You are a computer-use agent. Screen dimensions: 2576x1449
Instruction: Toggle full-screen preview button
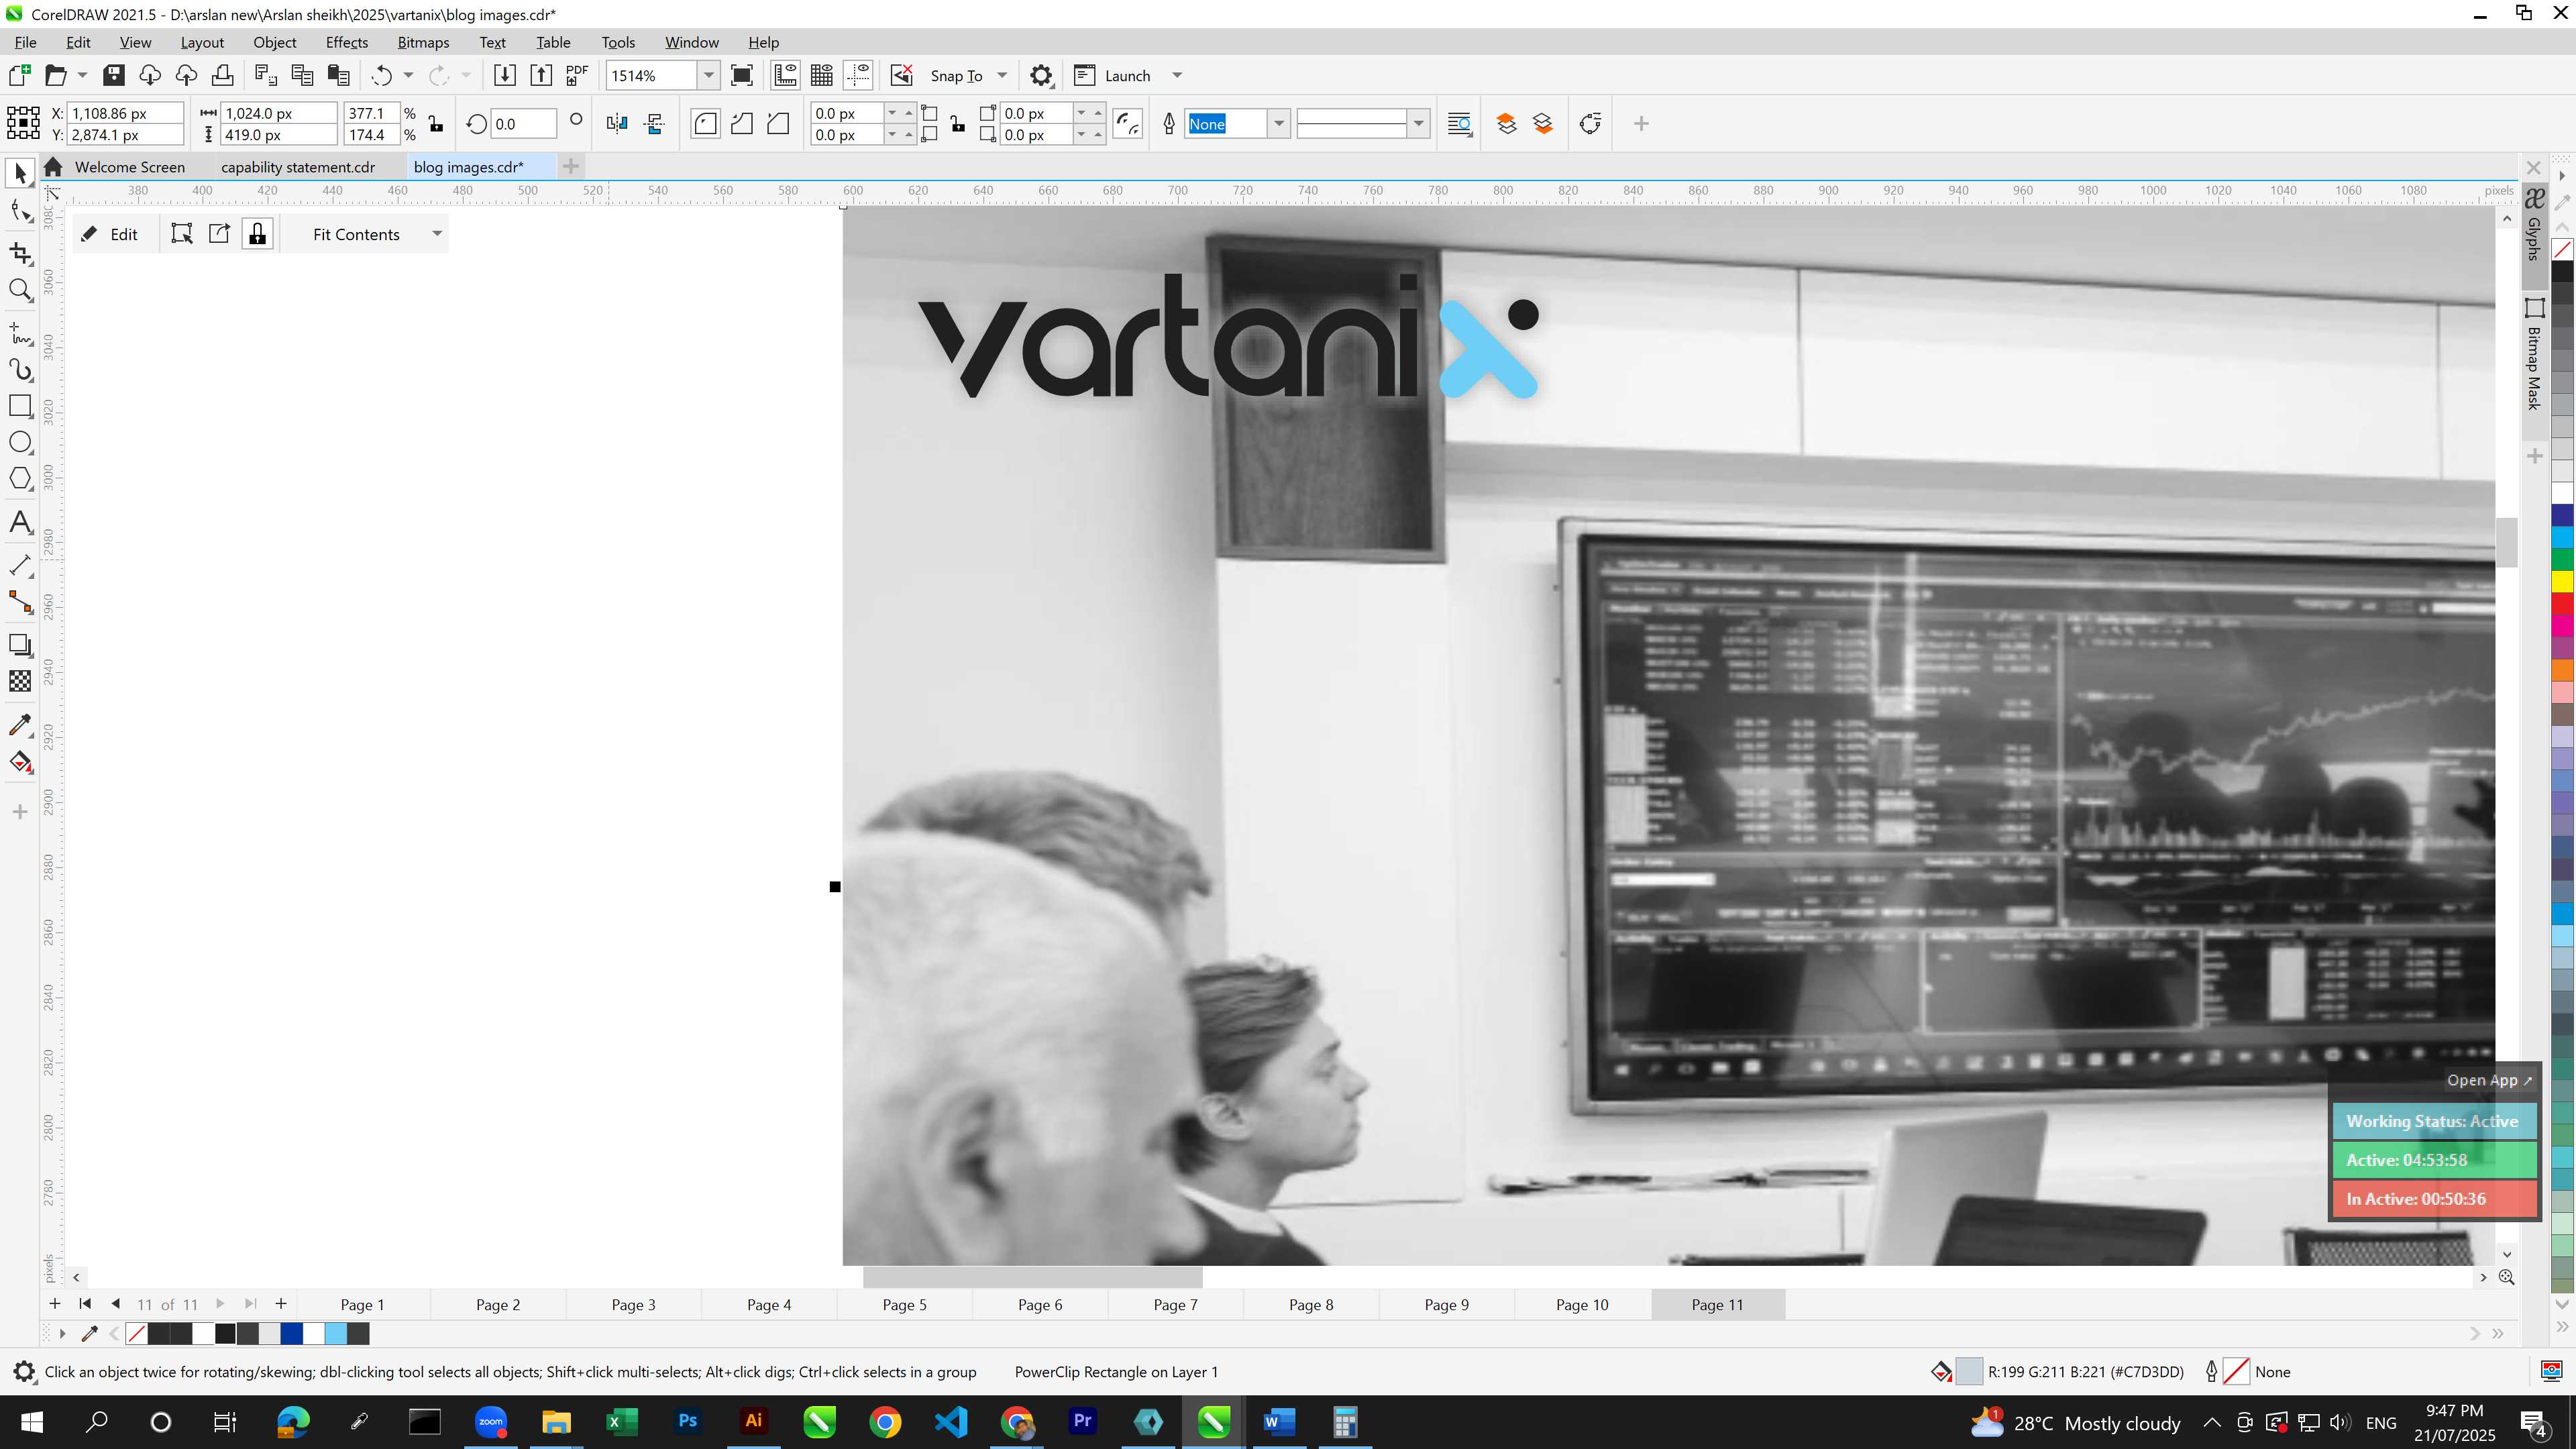pyautogui.click(x=742, y=76)
